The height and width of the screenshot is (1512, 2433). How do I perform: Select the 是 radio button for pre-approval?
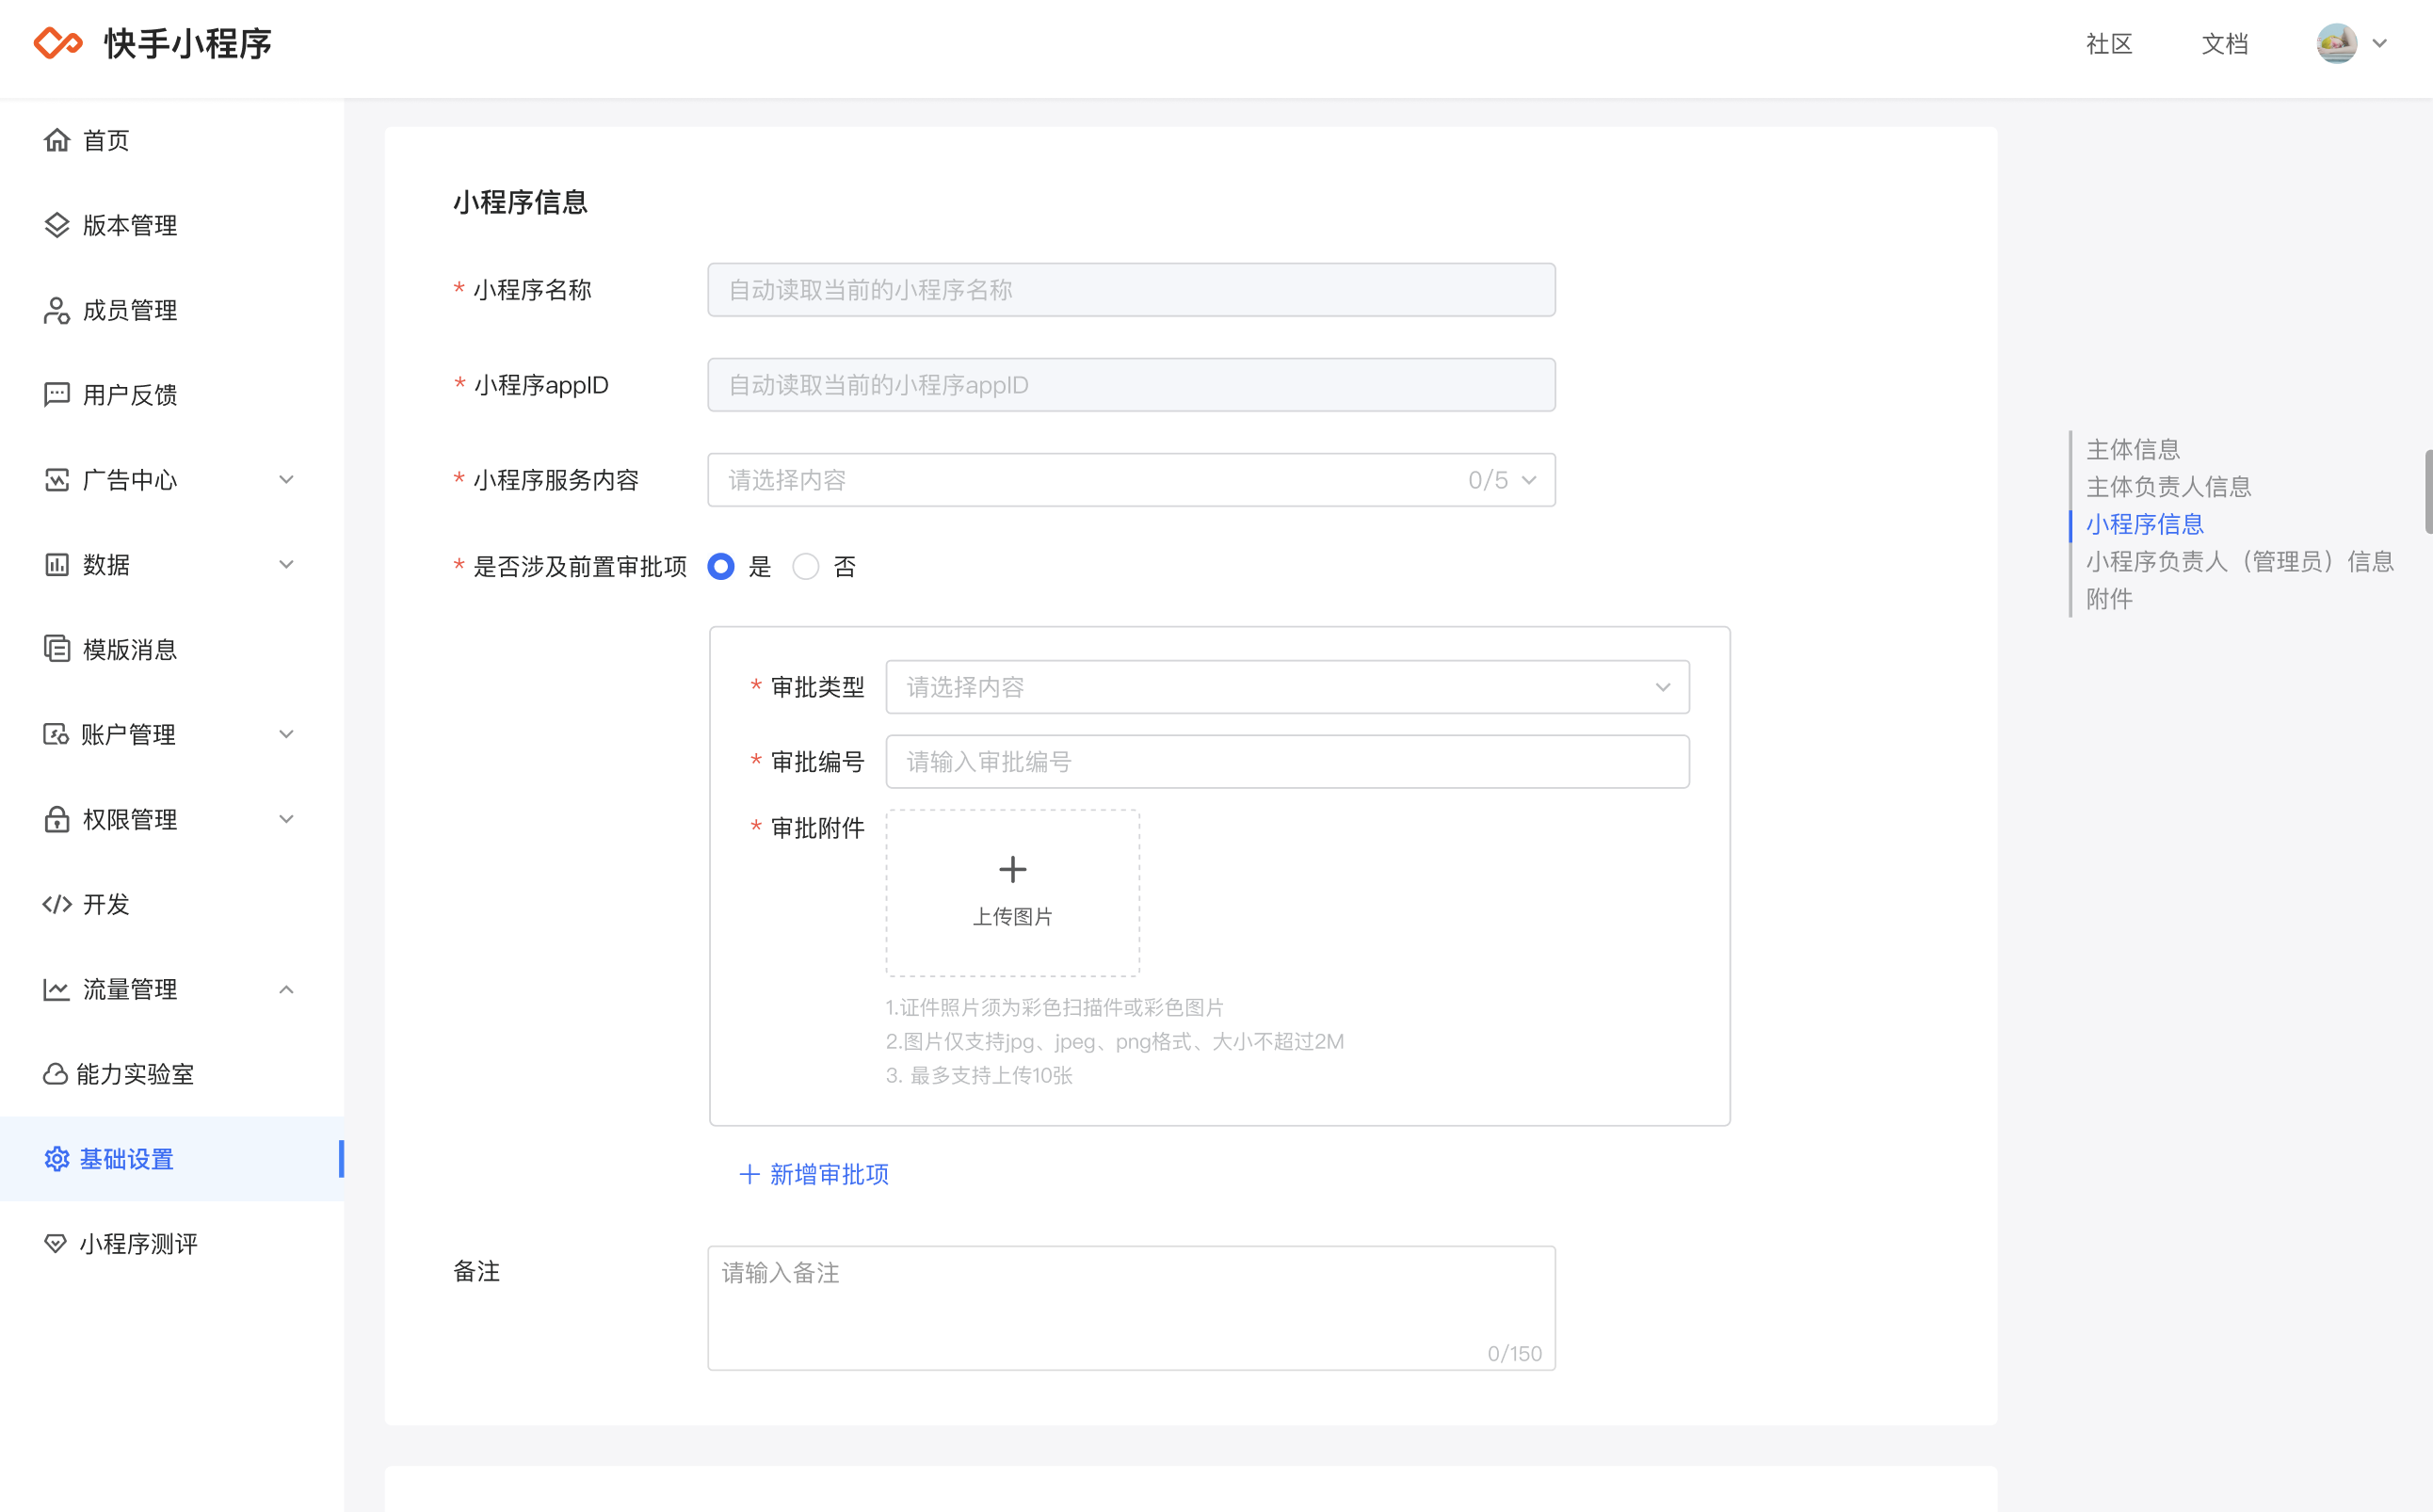click(x=721, y=567)
